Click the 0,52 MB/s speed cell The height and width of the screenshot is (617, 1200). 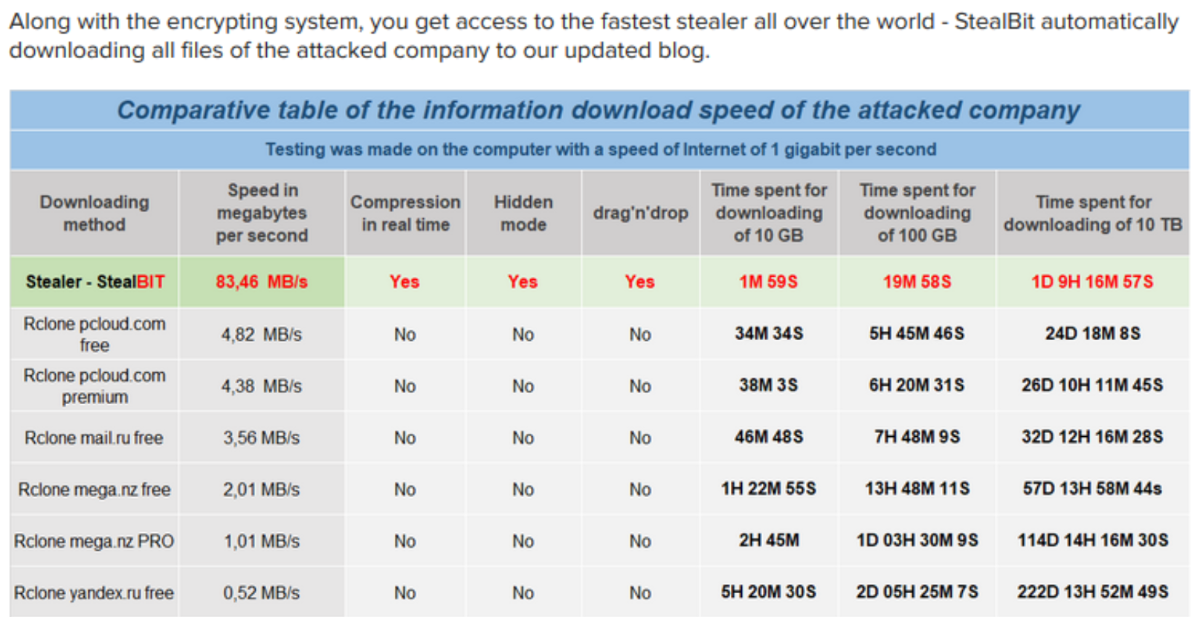pos(262,593)
